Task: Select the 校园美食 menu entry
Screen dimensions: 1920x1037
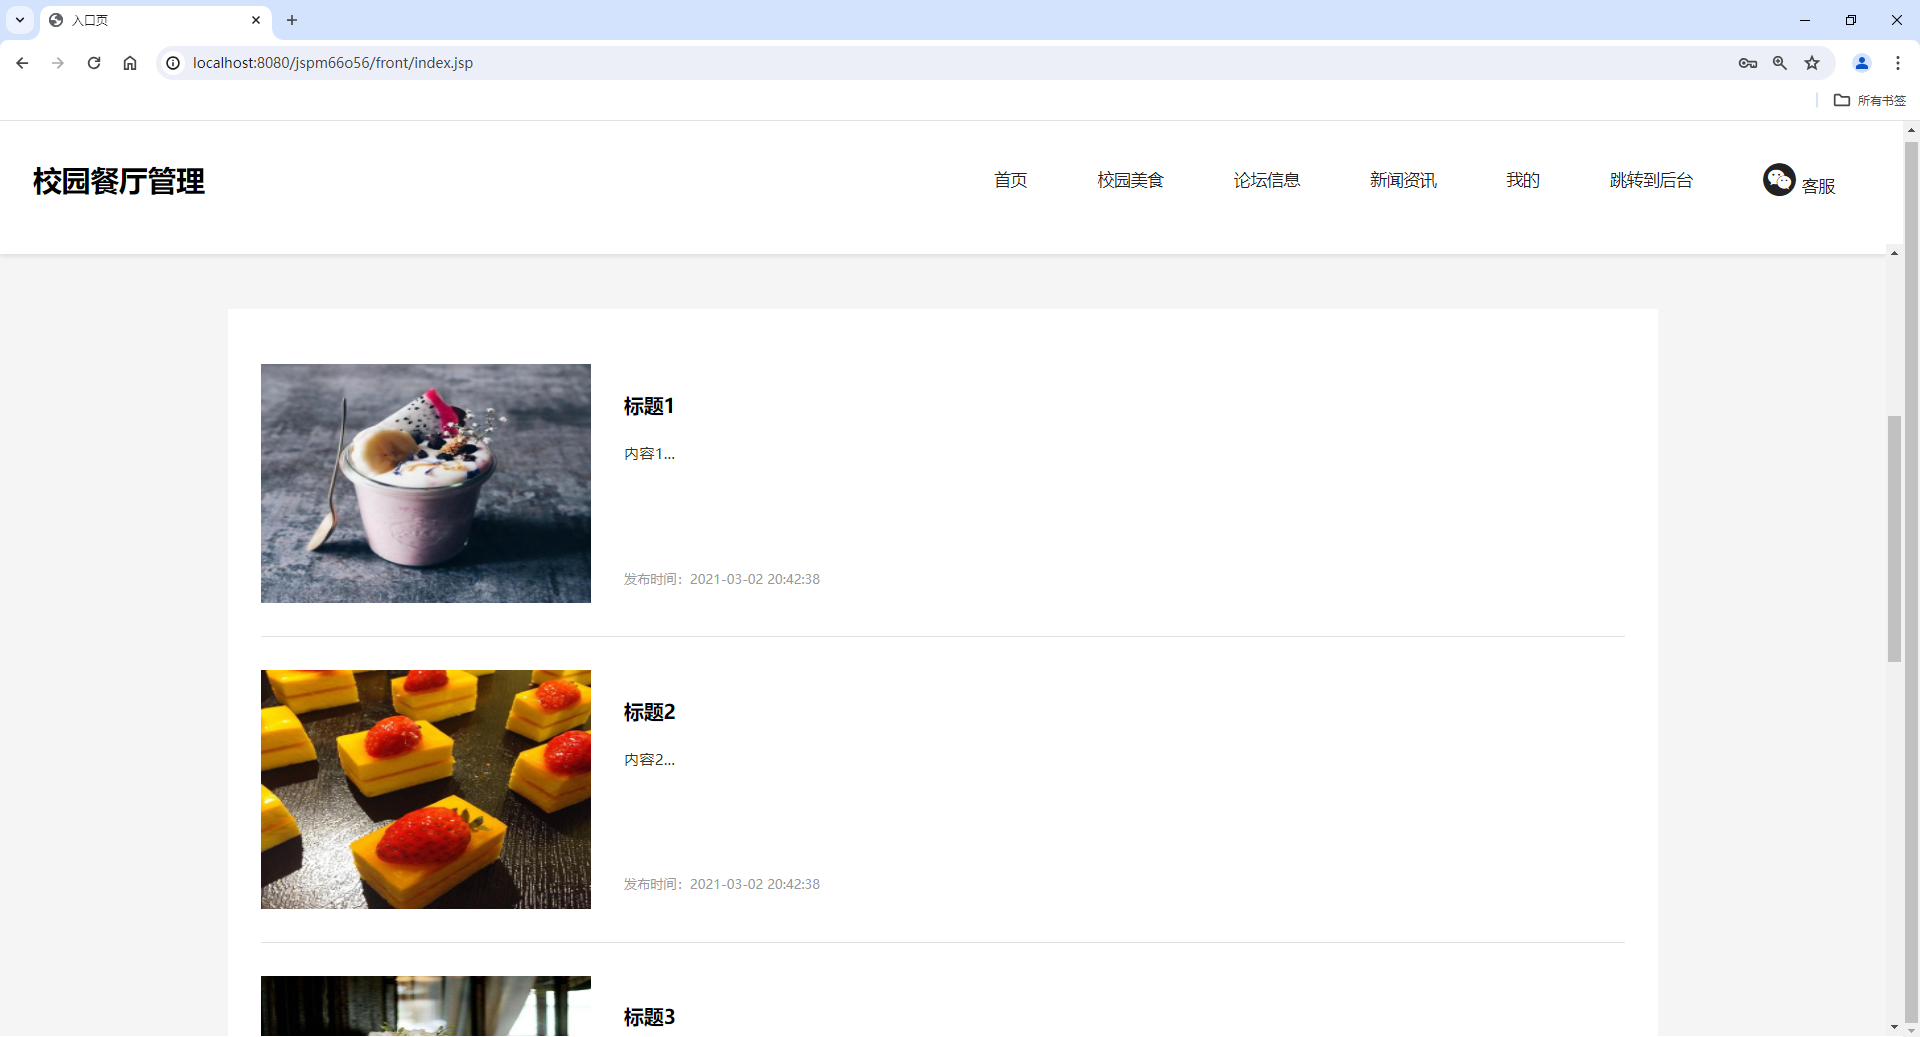Action: tap(1129, 180)
